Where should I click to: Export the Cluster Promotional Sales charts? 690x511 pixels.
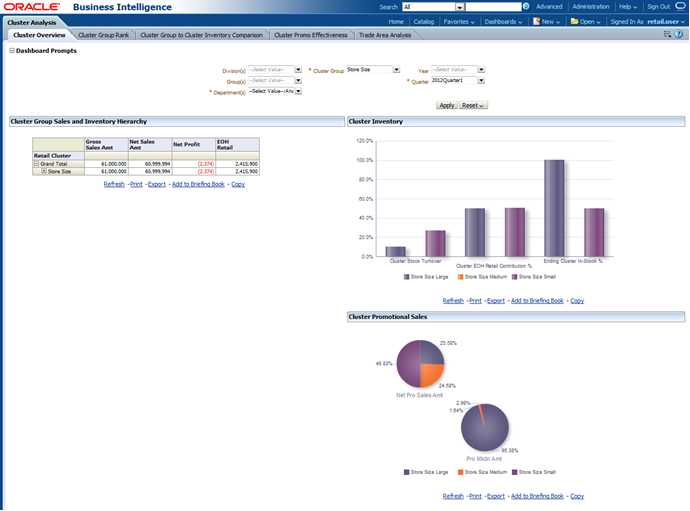[x=495, y=496]
